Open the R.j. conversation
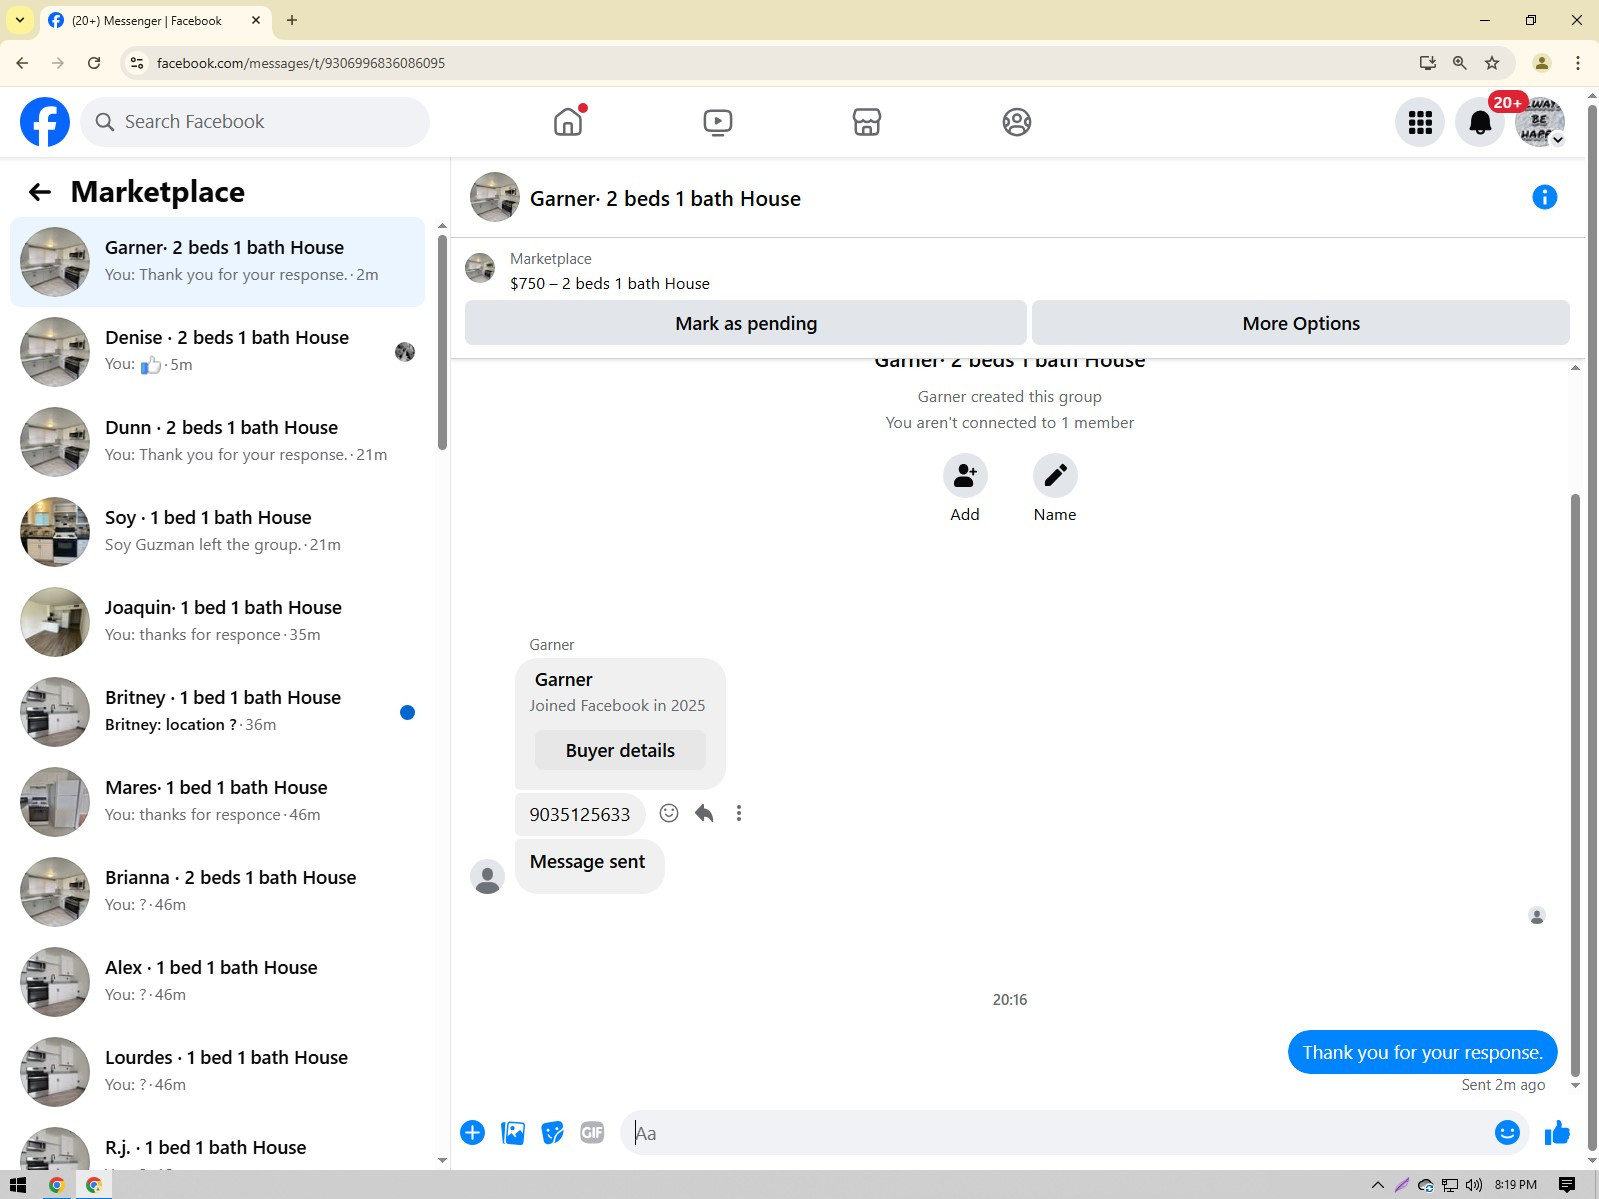The height and width of the screenshot is (1199, 1599). coord(217,1148)
